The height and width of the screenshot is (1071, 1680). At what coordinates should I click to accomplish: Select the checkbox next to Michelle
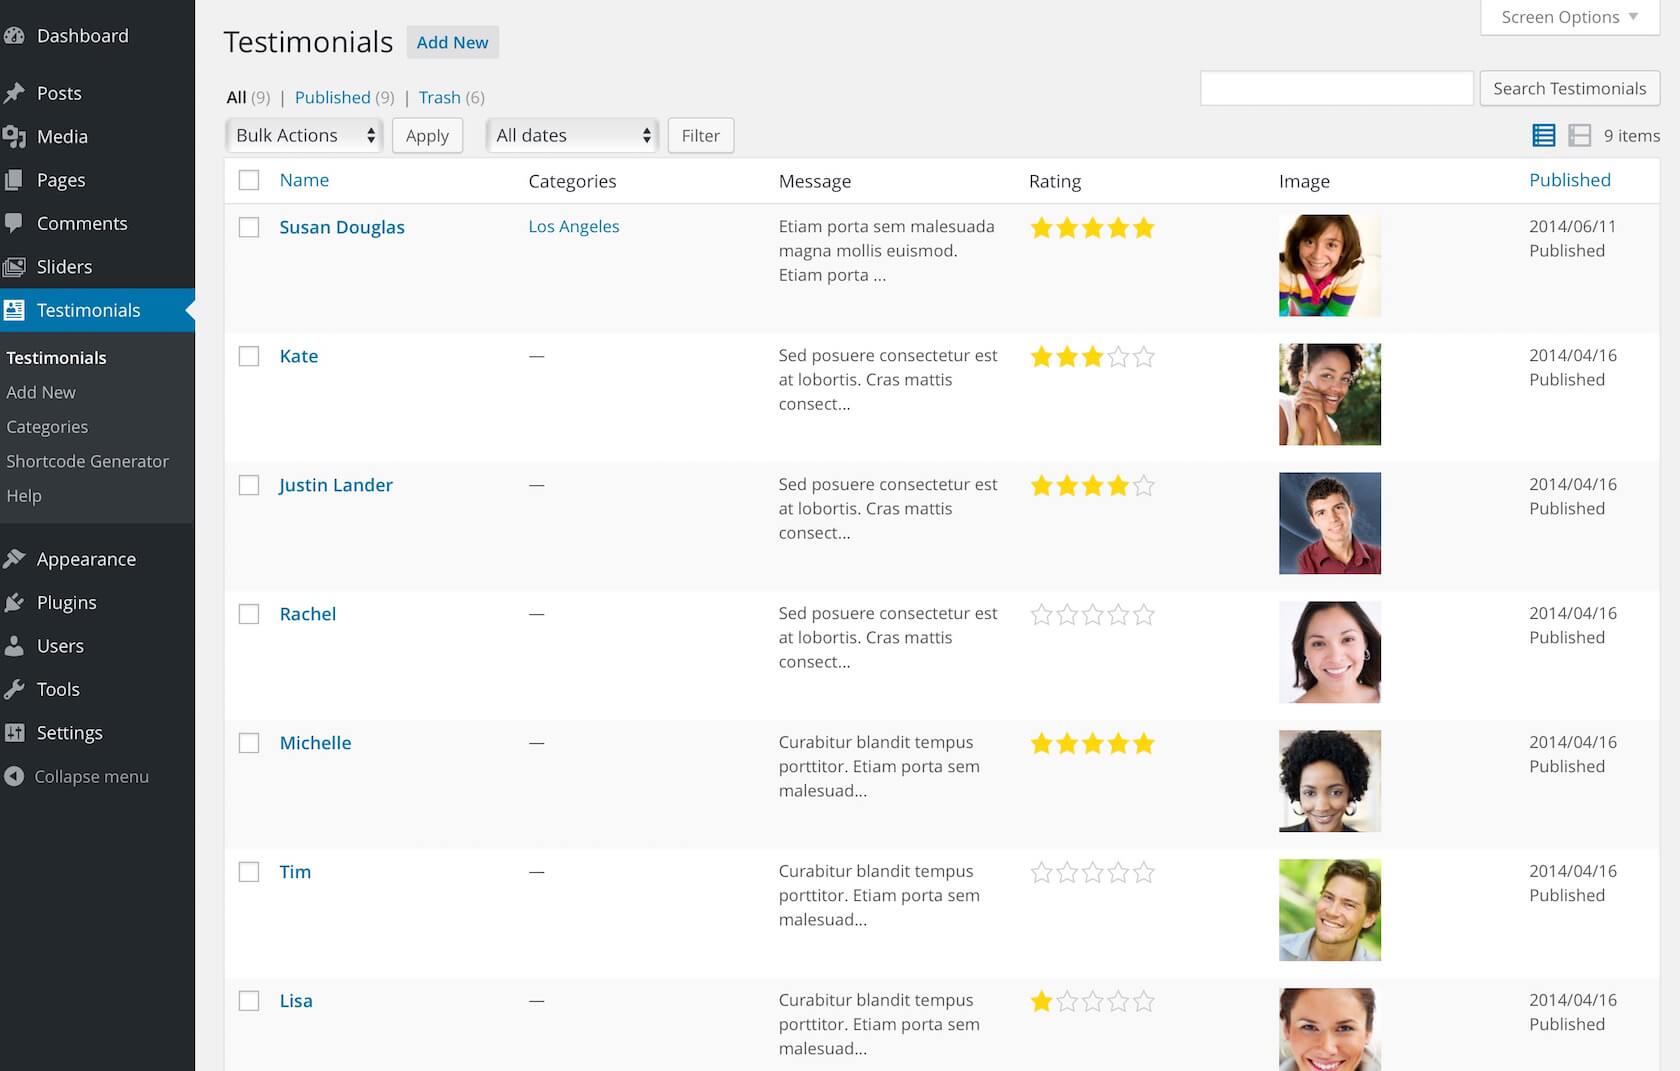tap(249, 743)
